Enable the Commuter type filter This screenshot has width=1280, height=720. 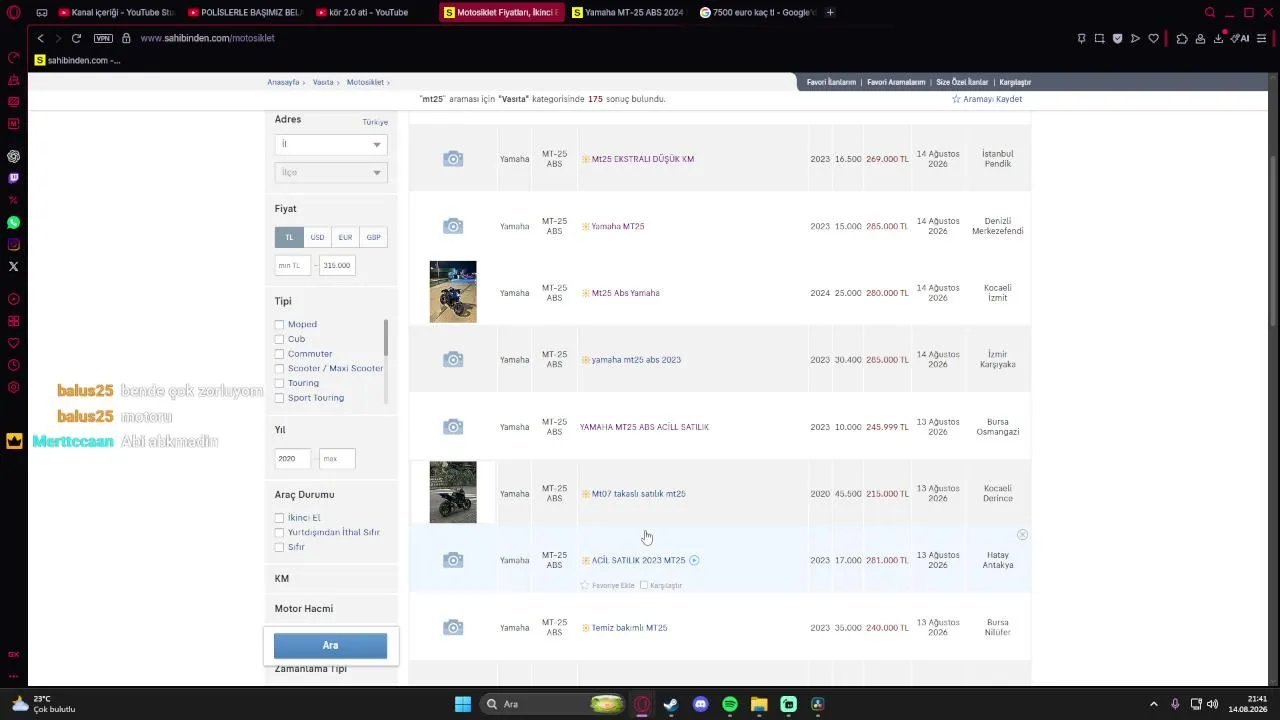click(279, 354)
